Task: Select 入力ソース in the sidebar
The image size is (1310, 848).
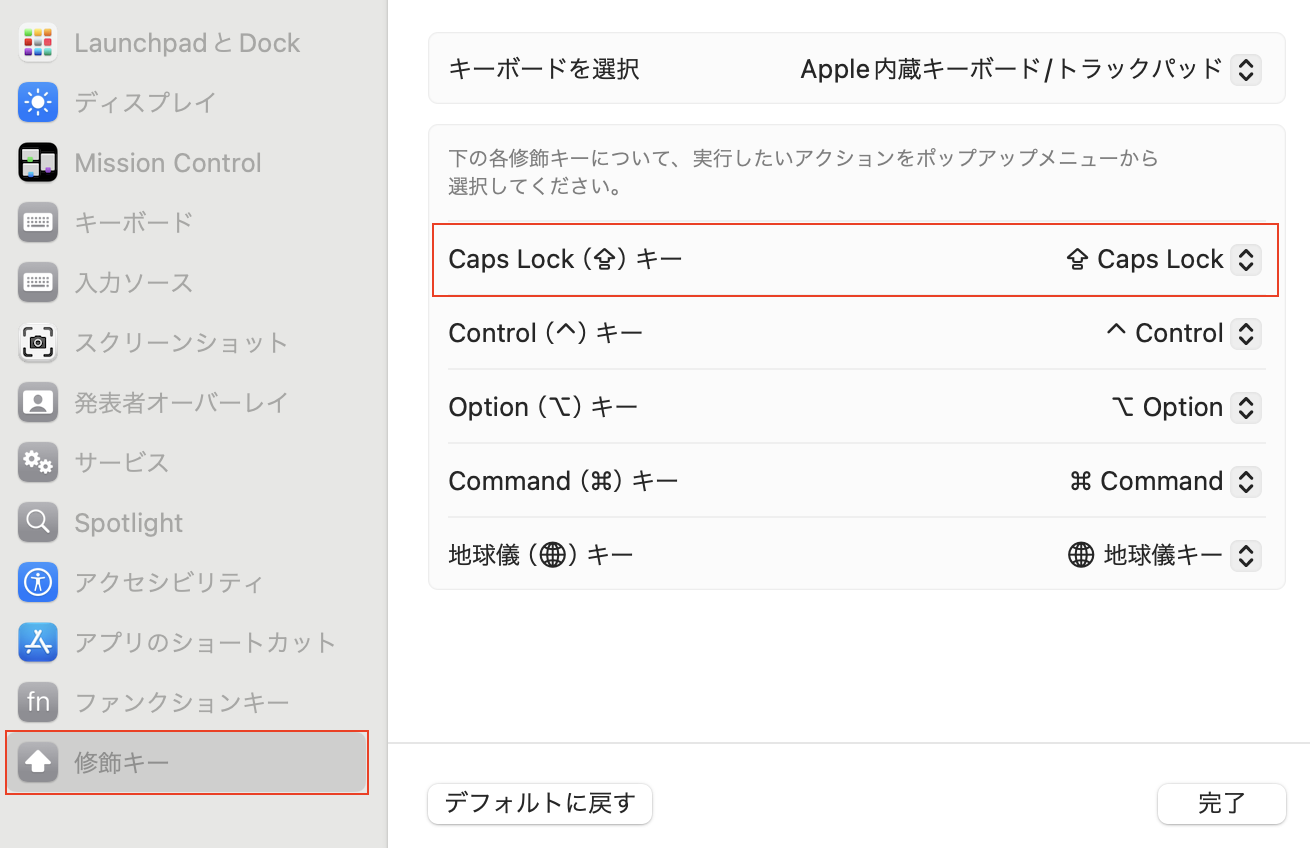Action: point(133,282)
